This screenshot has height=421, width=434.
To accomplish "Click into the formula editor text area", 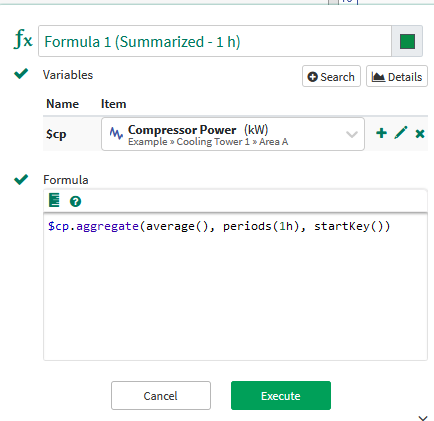I will [x=235, y=287].
